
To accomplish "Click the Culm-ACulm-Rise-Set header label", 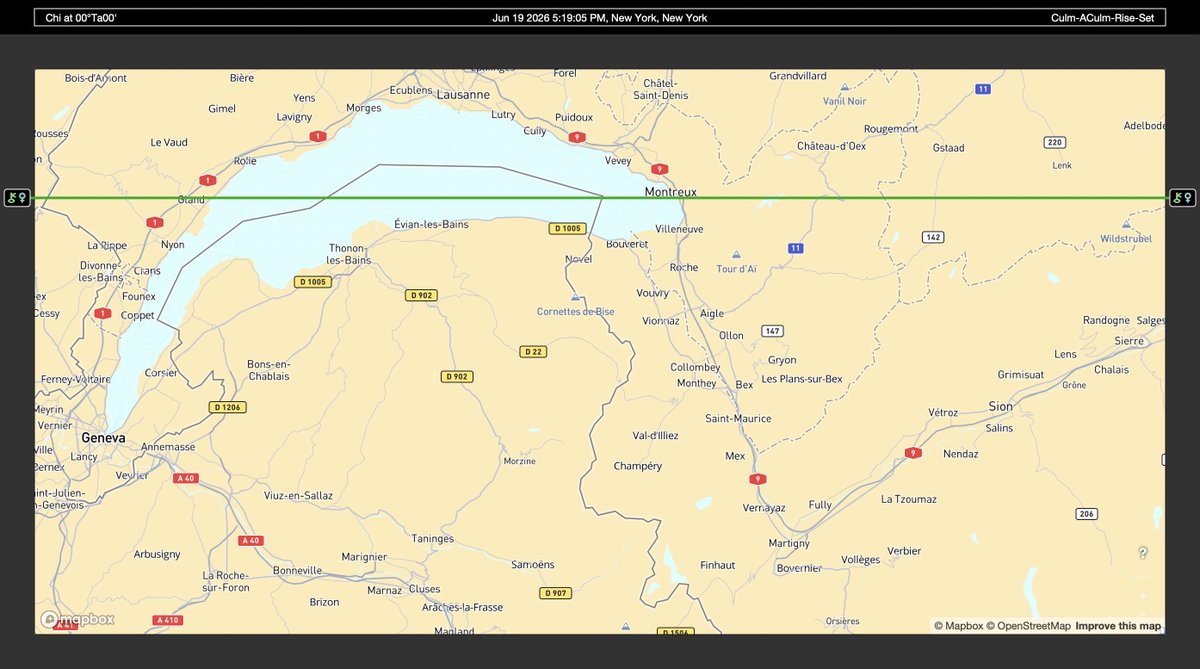I will tap(1103, 18).
